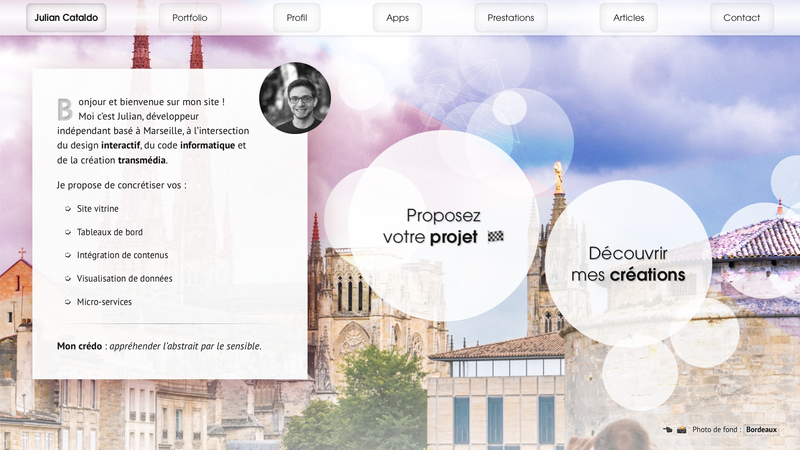
Task: Open the Contact page
Action: pos(741,17)
